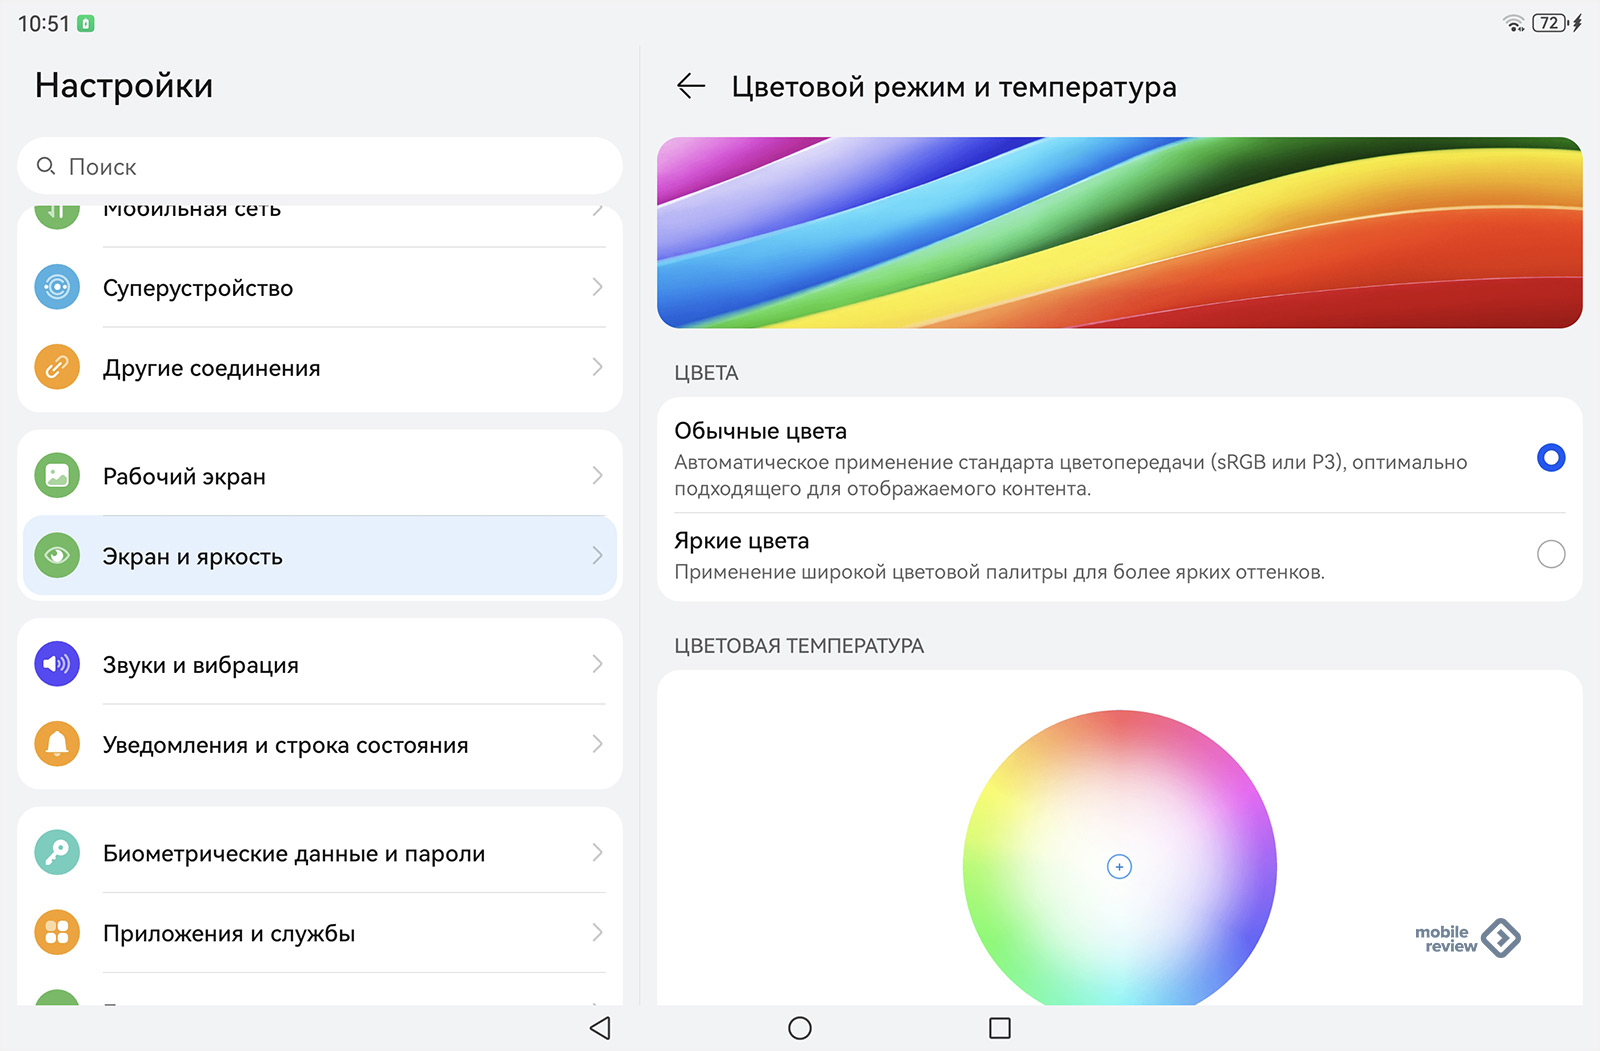Tap the orange link icon for Другие соединения
The height and width of the screenshot is (1051, 1600).
coord(57,367)
